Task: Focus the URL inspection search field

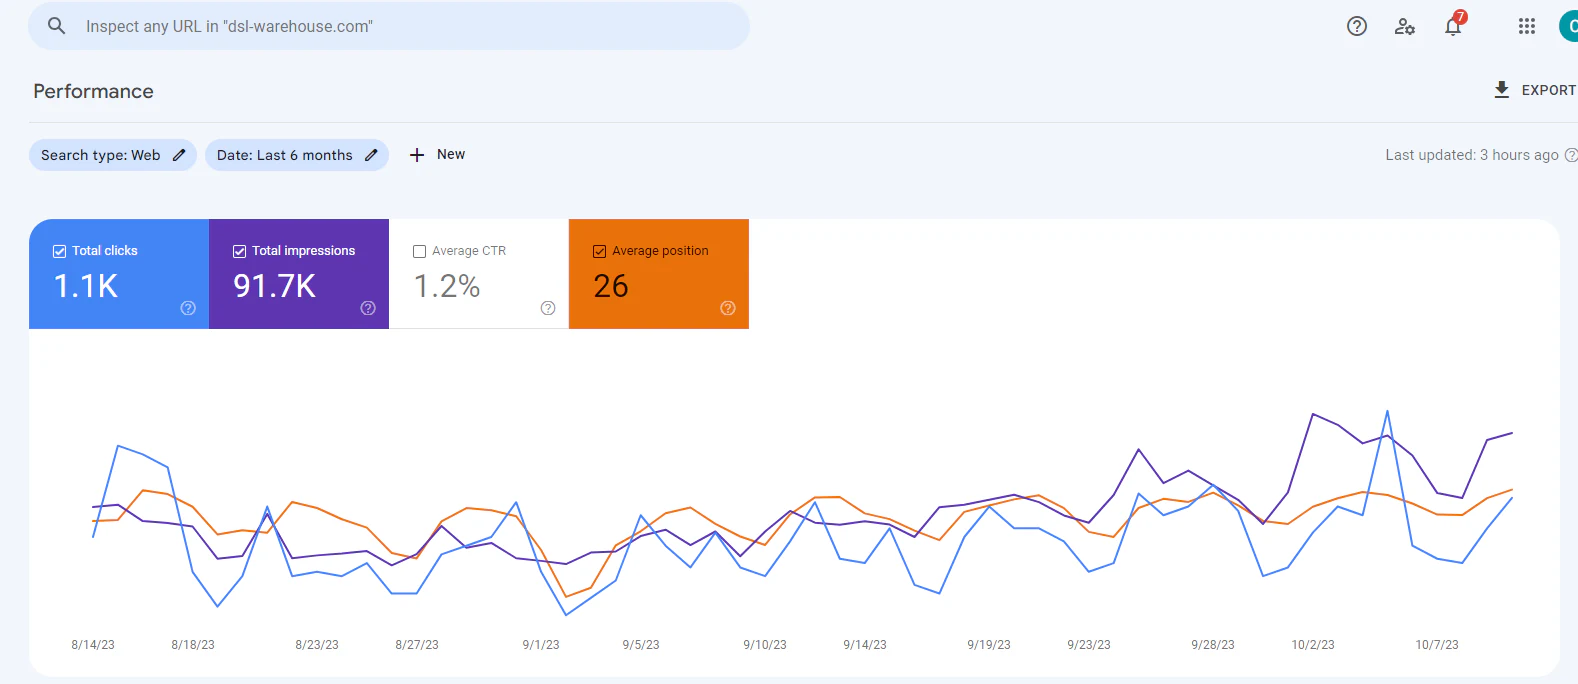Action: click(389, 26)
